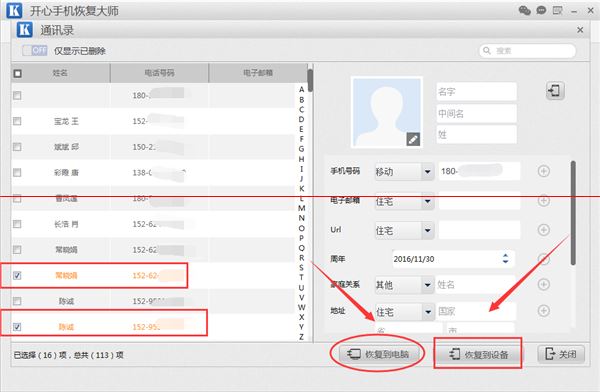Jump to letter H in alphabet index
This screenshot has height=392, width=600.
(302, 159)
